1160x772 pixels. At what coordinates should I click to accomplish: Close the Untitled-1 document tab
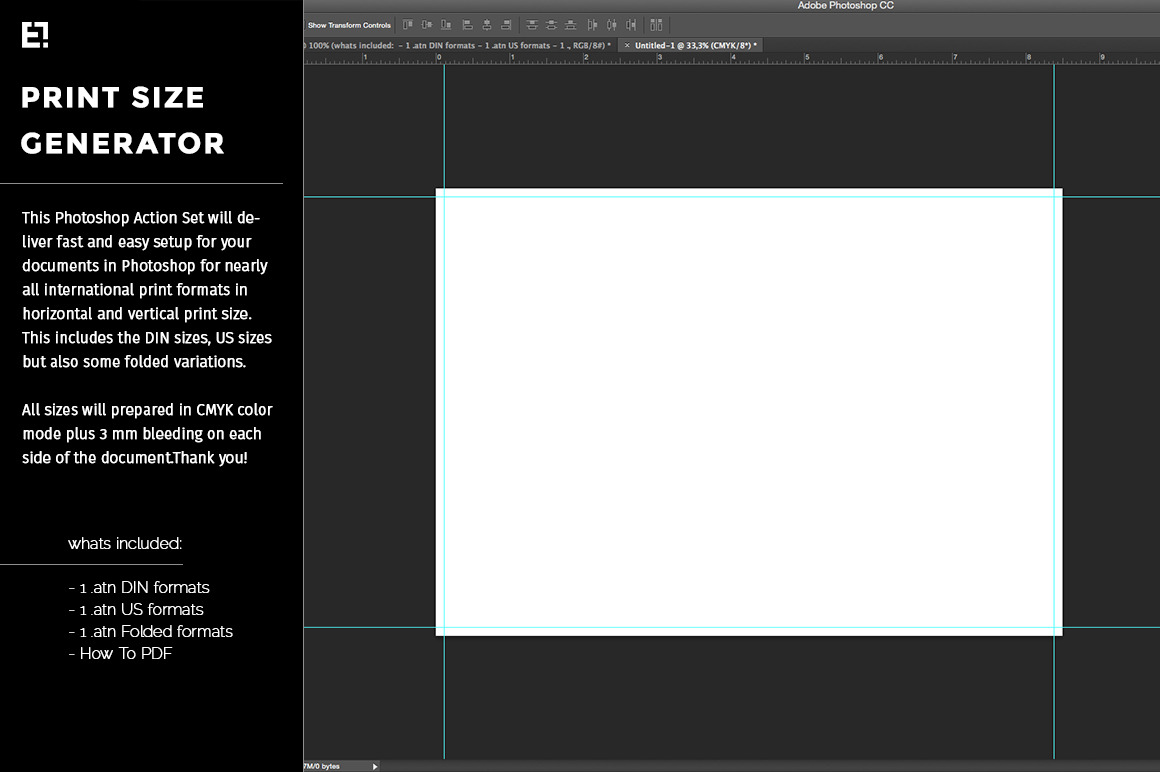click(627, 46)
